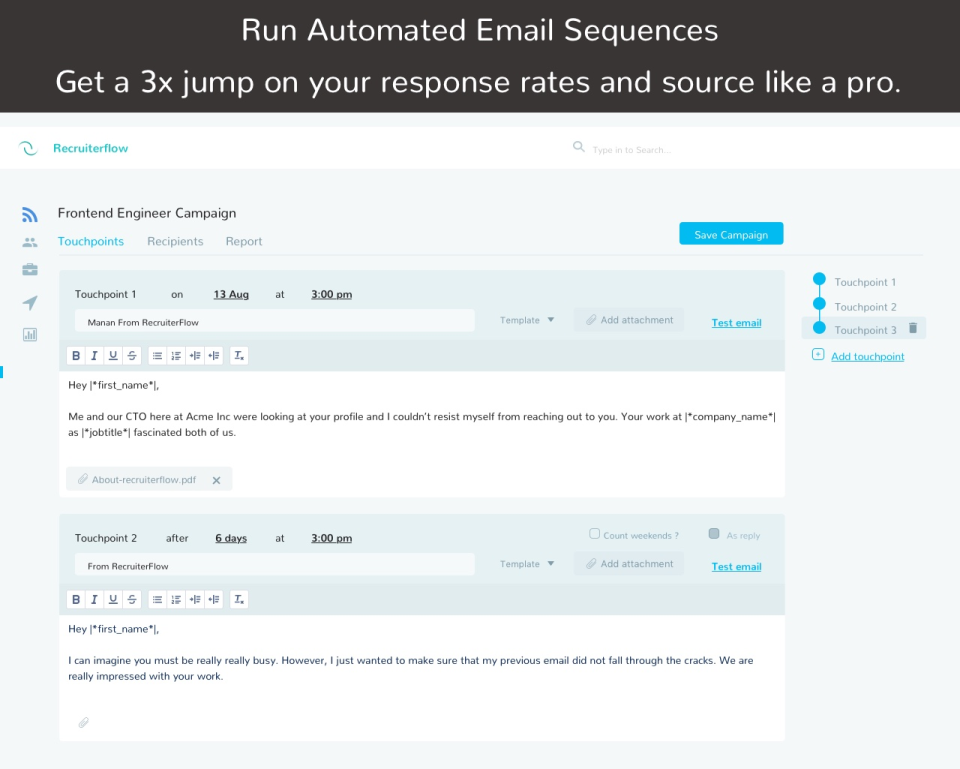Switch to the Recipients tab
The width and height of the screenshot is (960, 769).
point(175,241)
